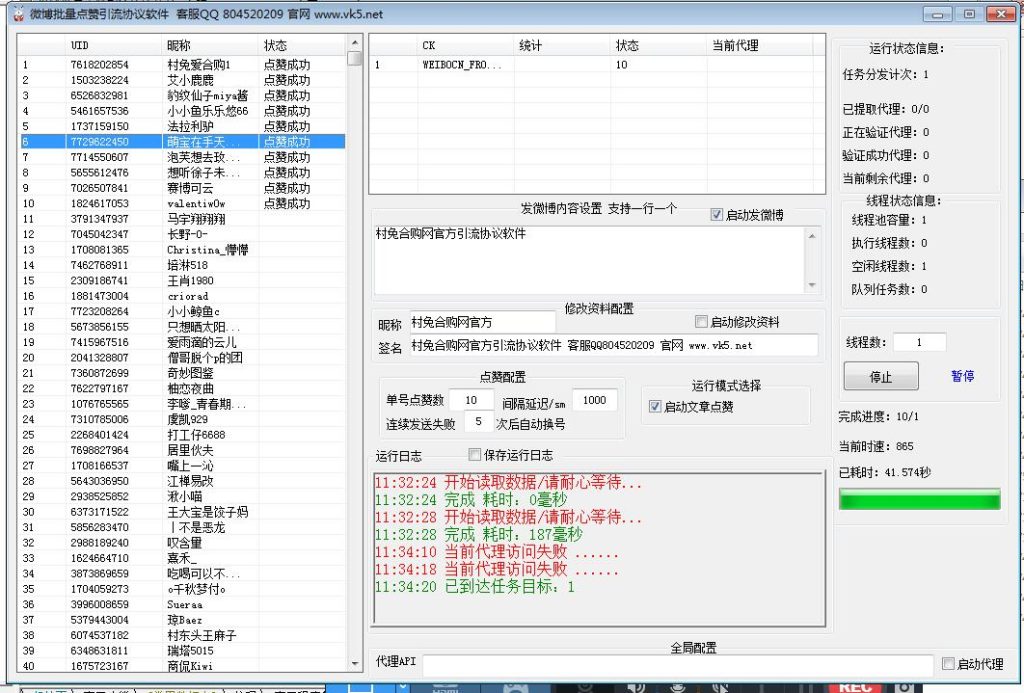Enable the 启动代理 checkbox
The image size is (1024, 693).
[x=948, y=664]
